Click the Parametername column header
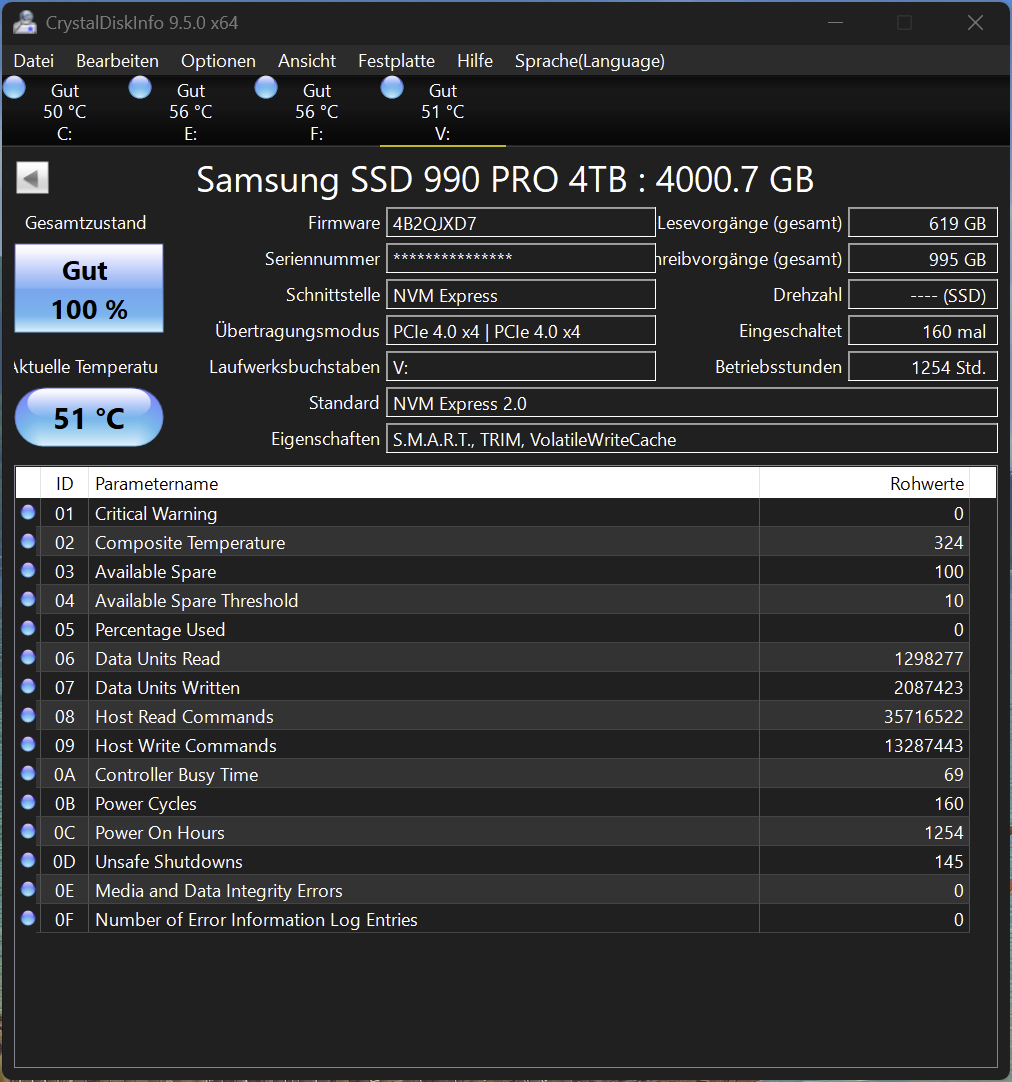The image size is (1012, 1082). tap(424, 483)
